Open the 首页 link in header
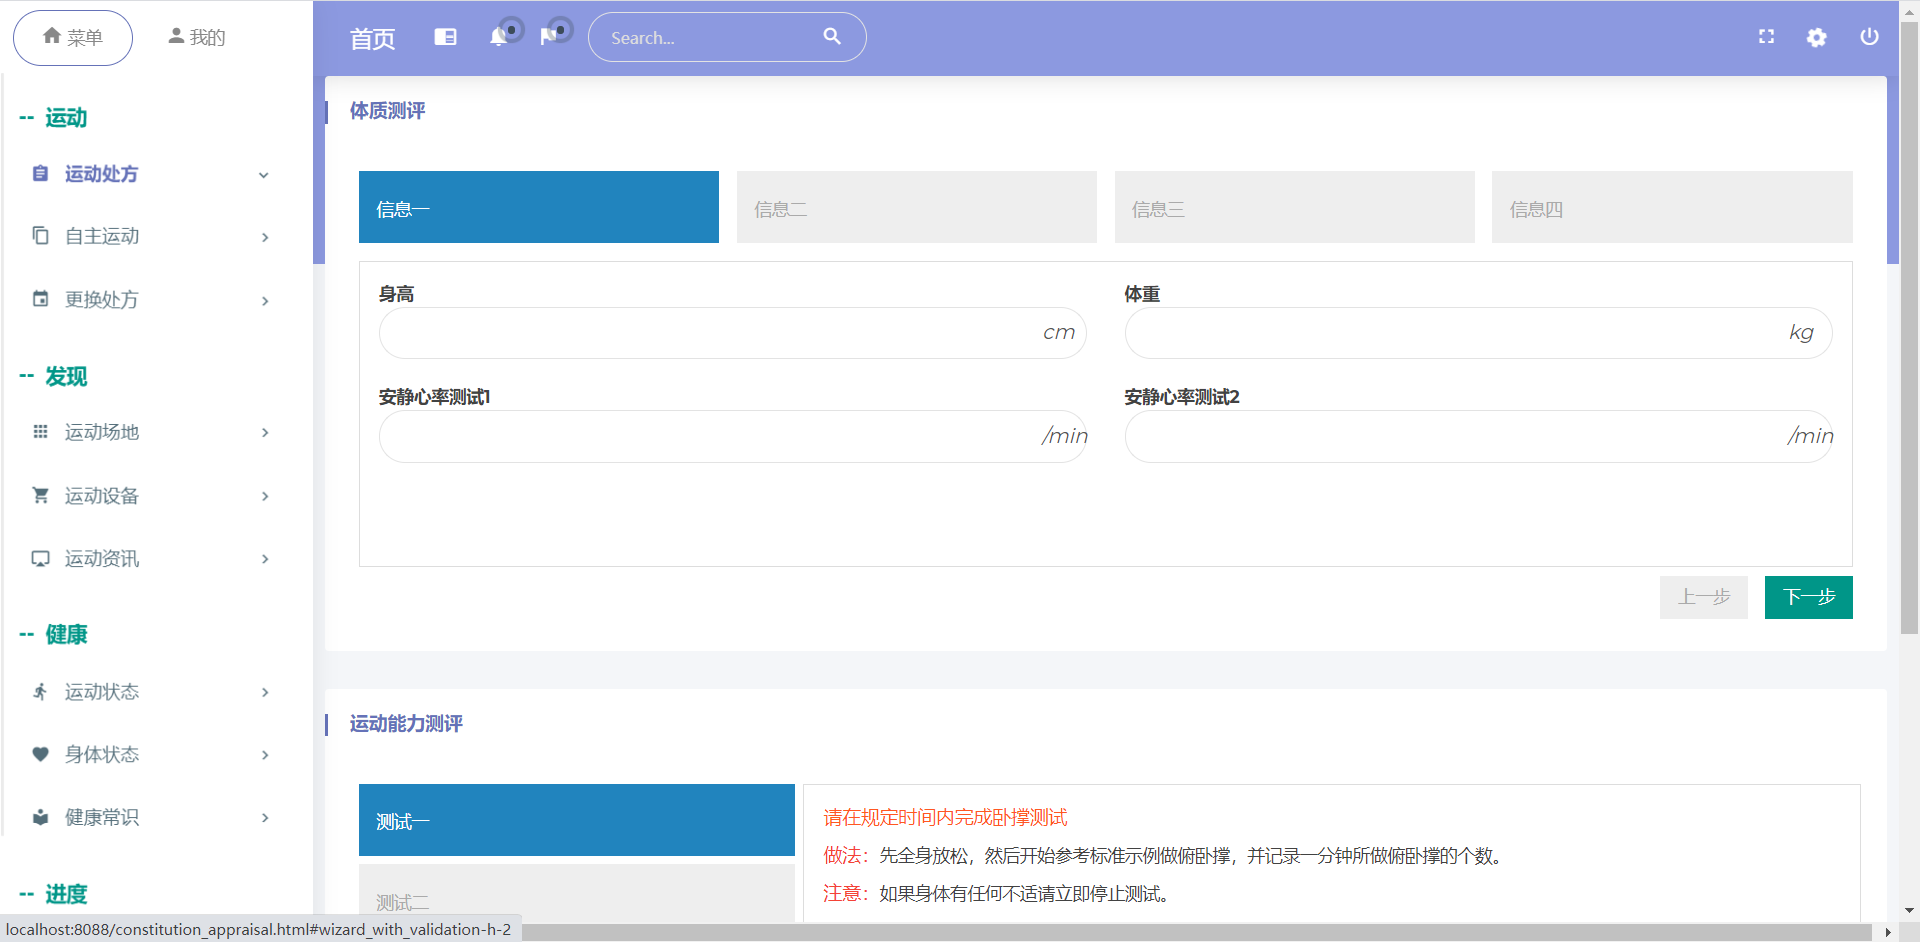 pyautogui.click(x=373, y=39)
